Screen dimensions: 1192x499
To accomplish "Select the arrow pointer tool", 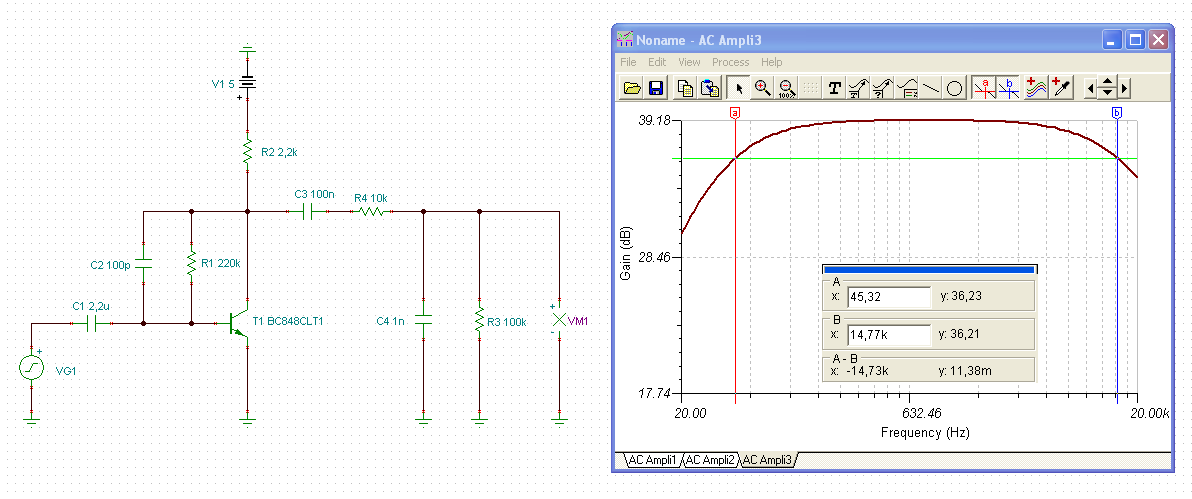I will pyautogui.click(x=738, y=89).
